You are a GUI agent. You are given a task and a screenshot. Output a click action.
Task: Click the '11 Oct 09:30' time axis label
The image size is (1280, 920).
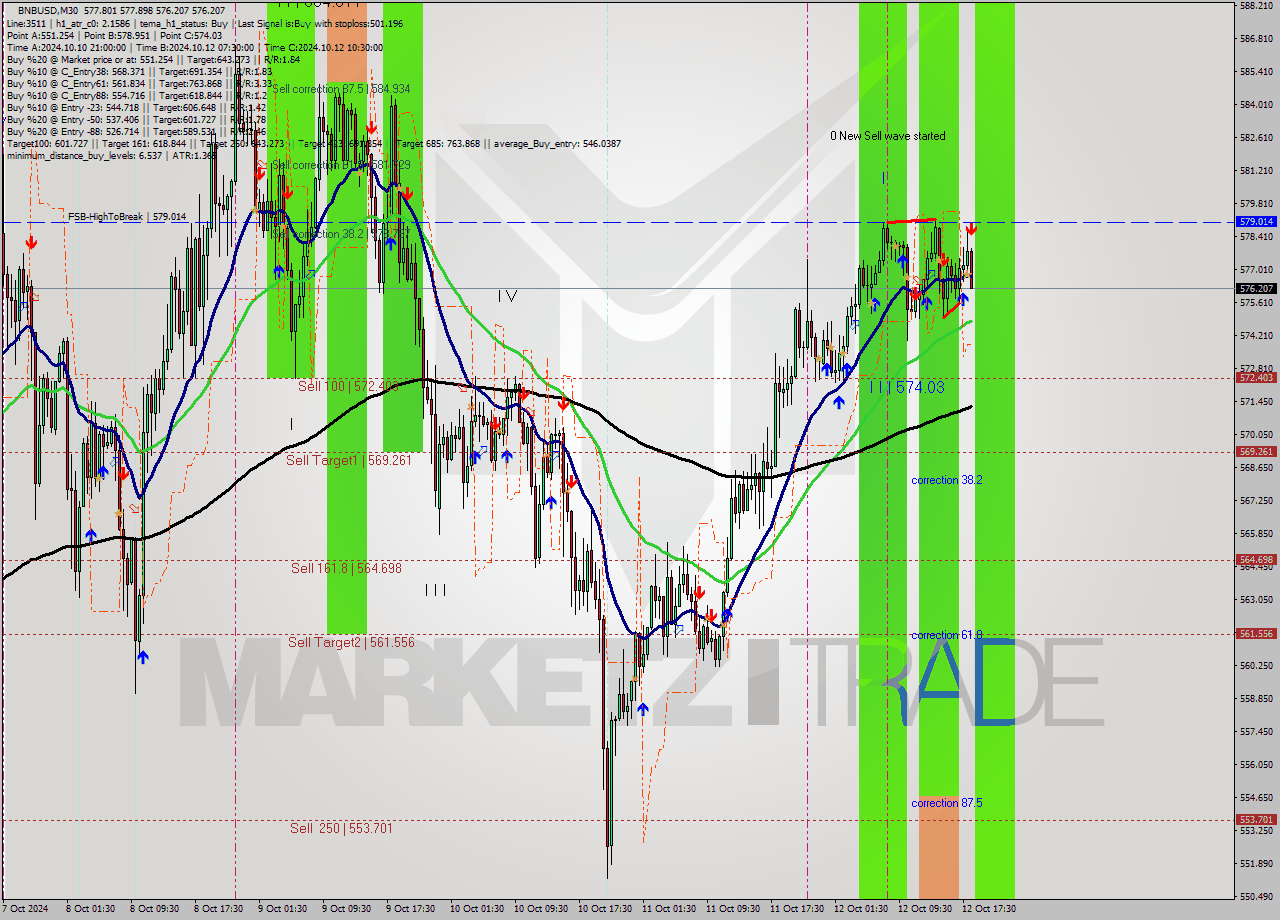[x=733, y=909]
